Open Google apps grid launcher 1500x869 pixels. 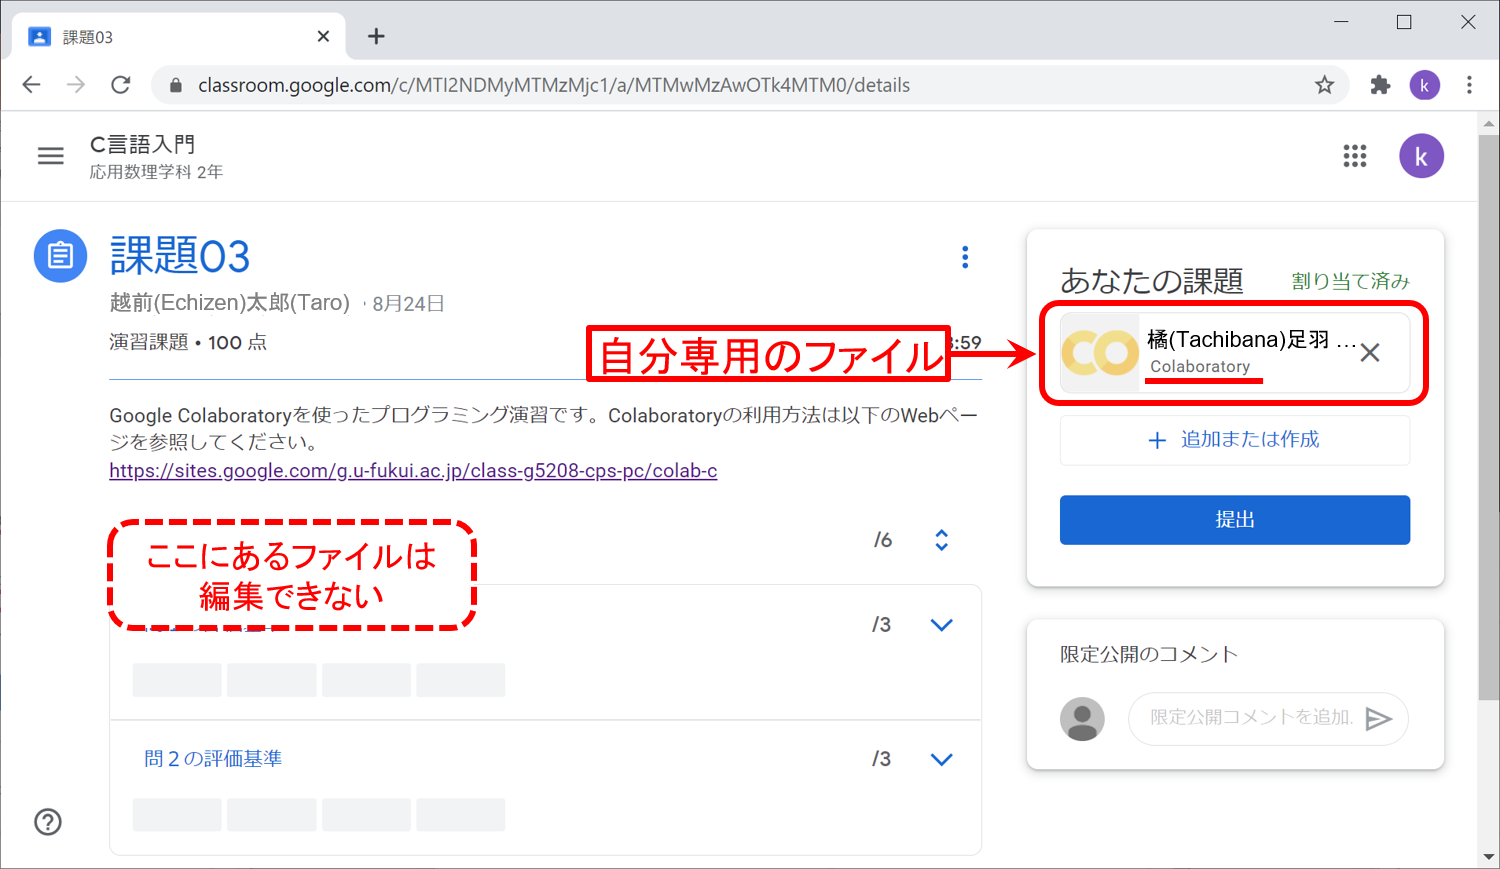coord(1355,156)
